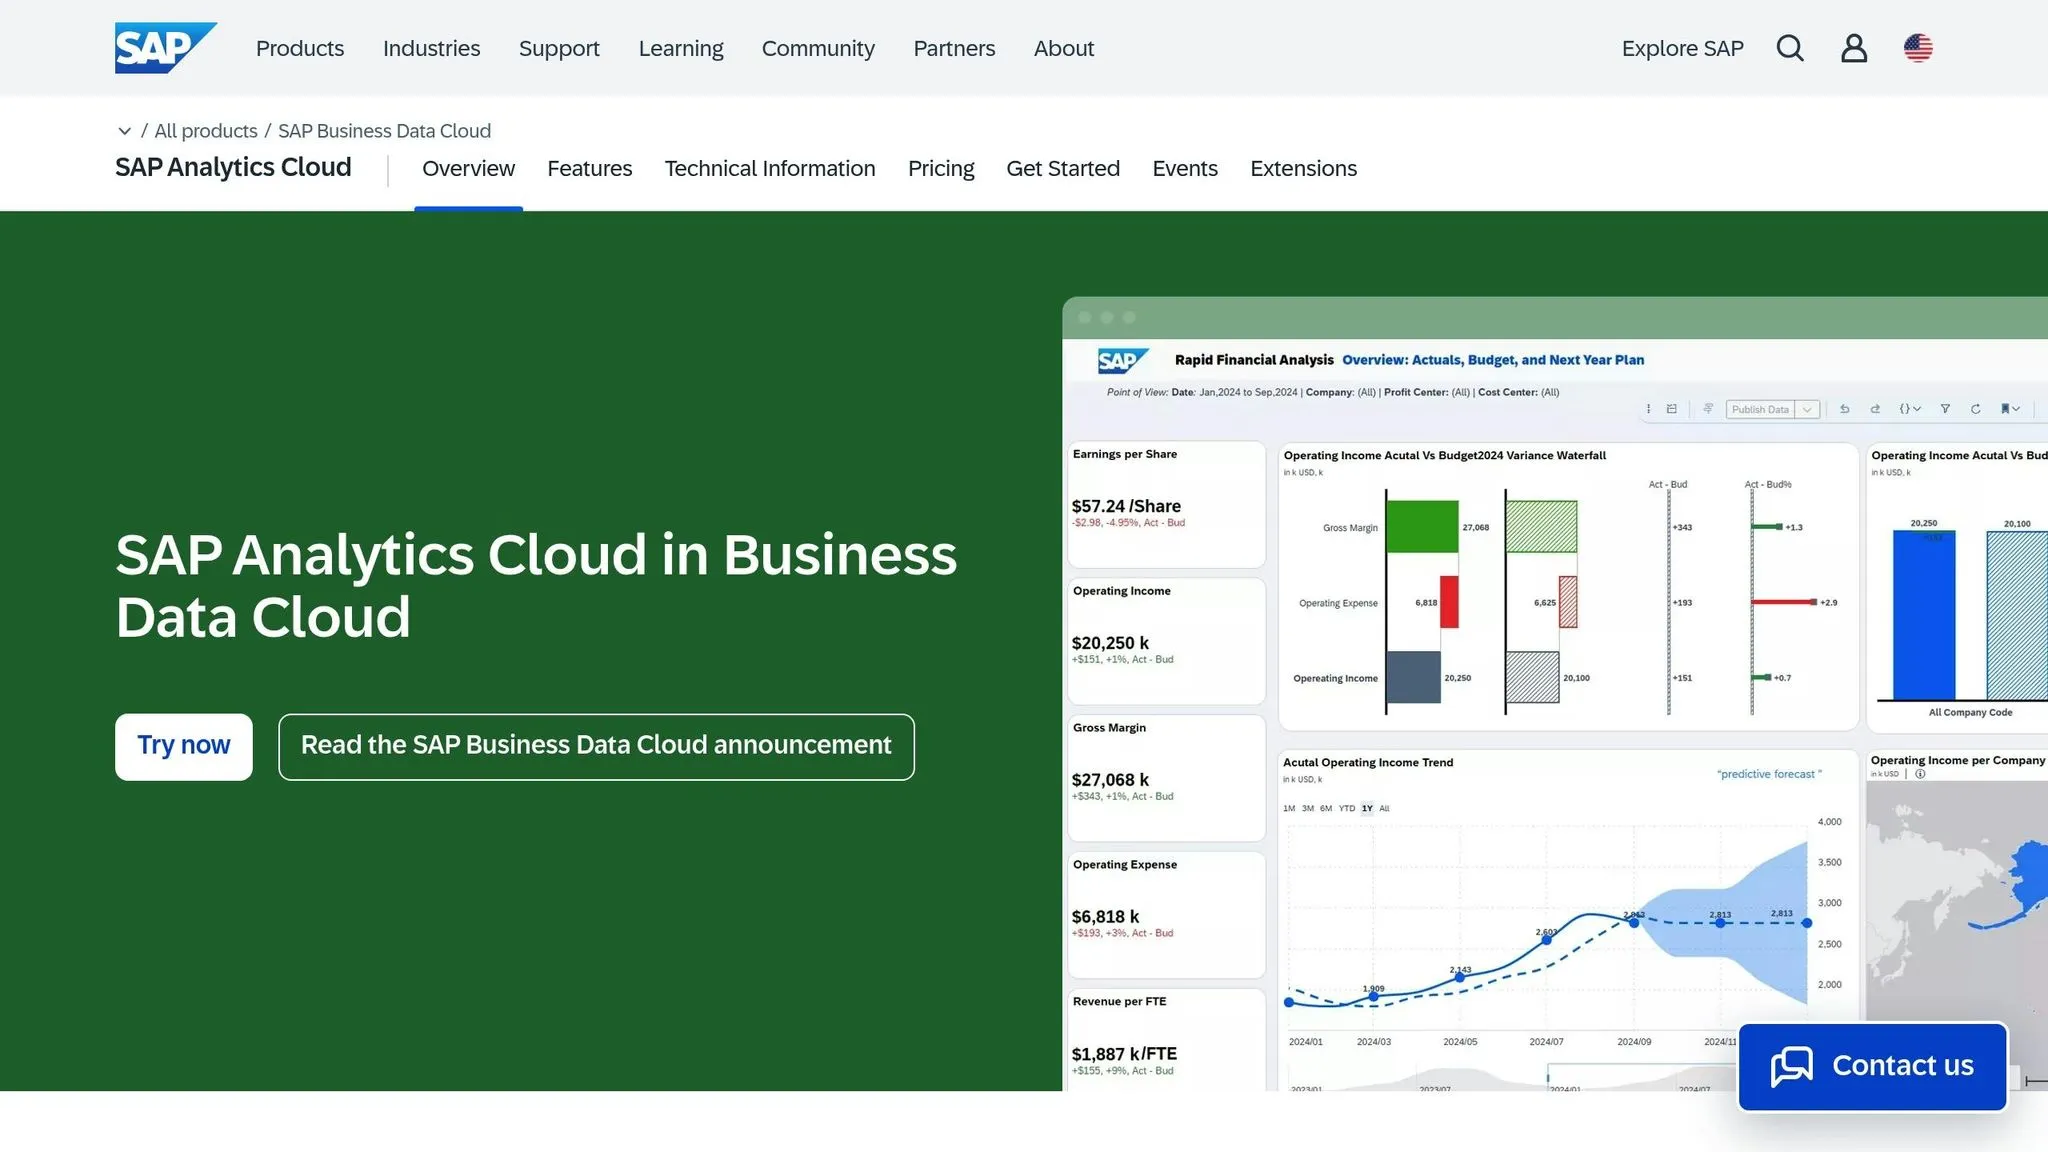Click the three-dot more icon in dashboard toolbar
Image resolution: width=2048 pixels, height=1152 pixels.
[1648, 409]
